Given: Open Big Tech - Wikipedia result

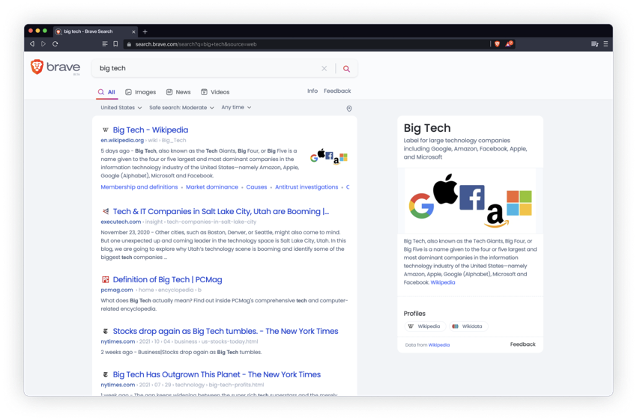Looking at the screenshot, I should click(x=151, y=130).
